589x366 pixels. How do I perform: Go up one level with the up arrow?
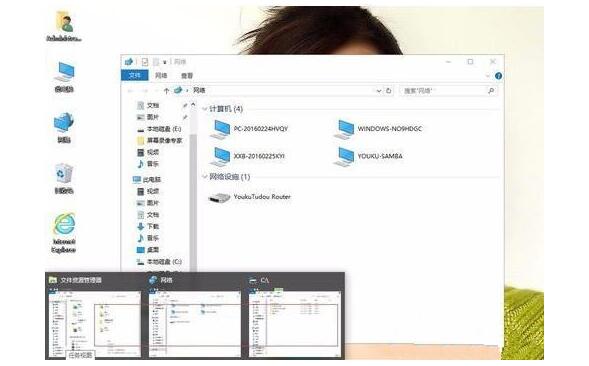coord(166,91)
